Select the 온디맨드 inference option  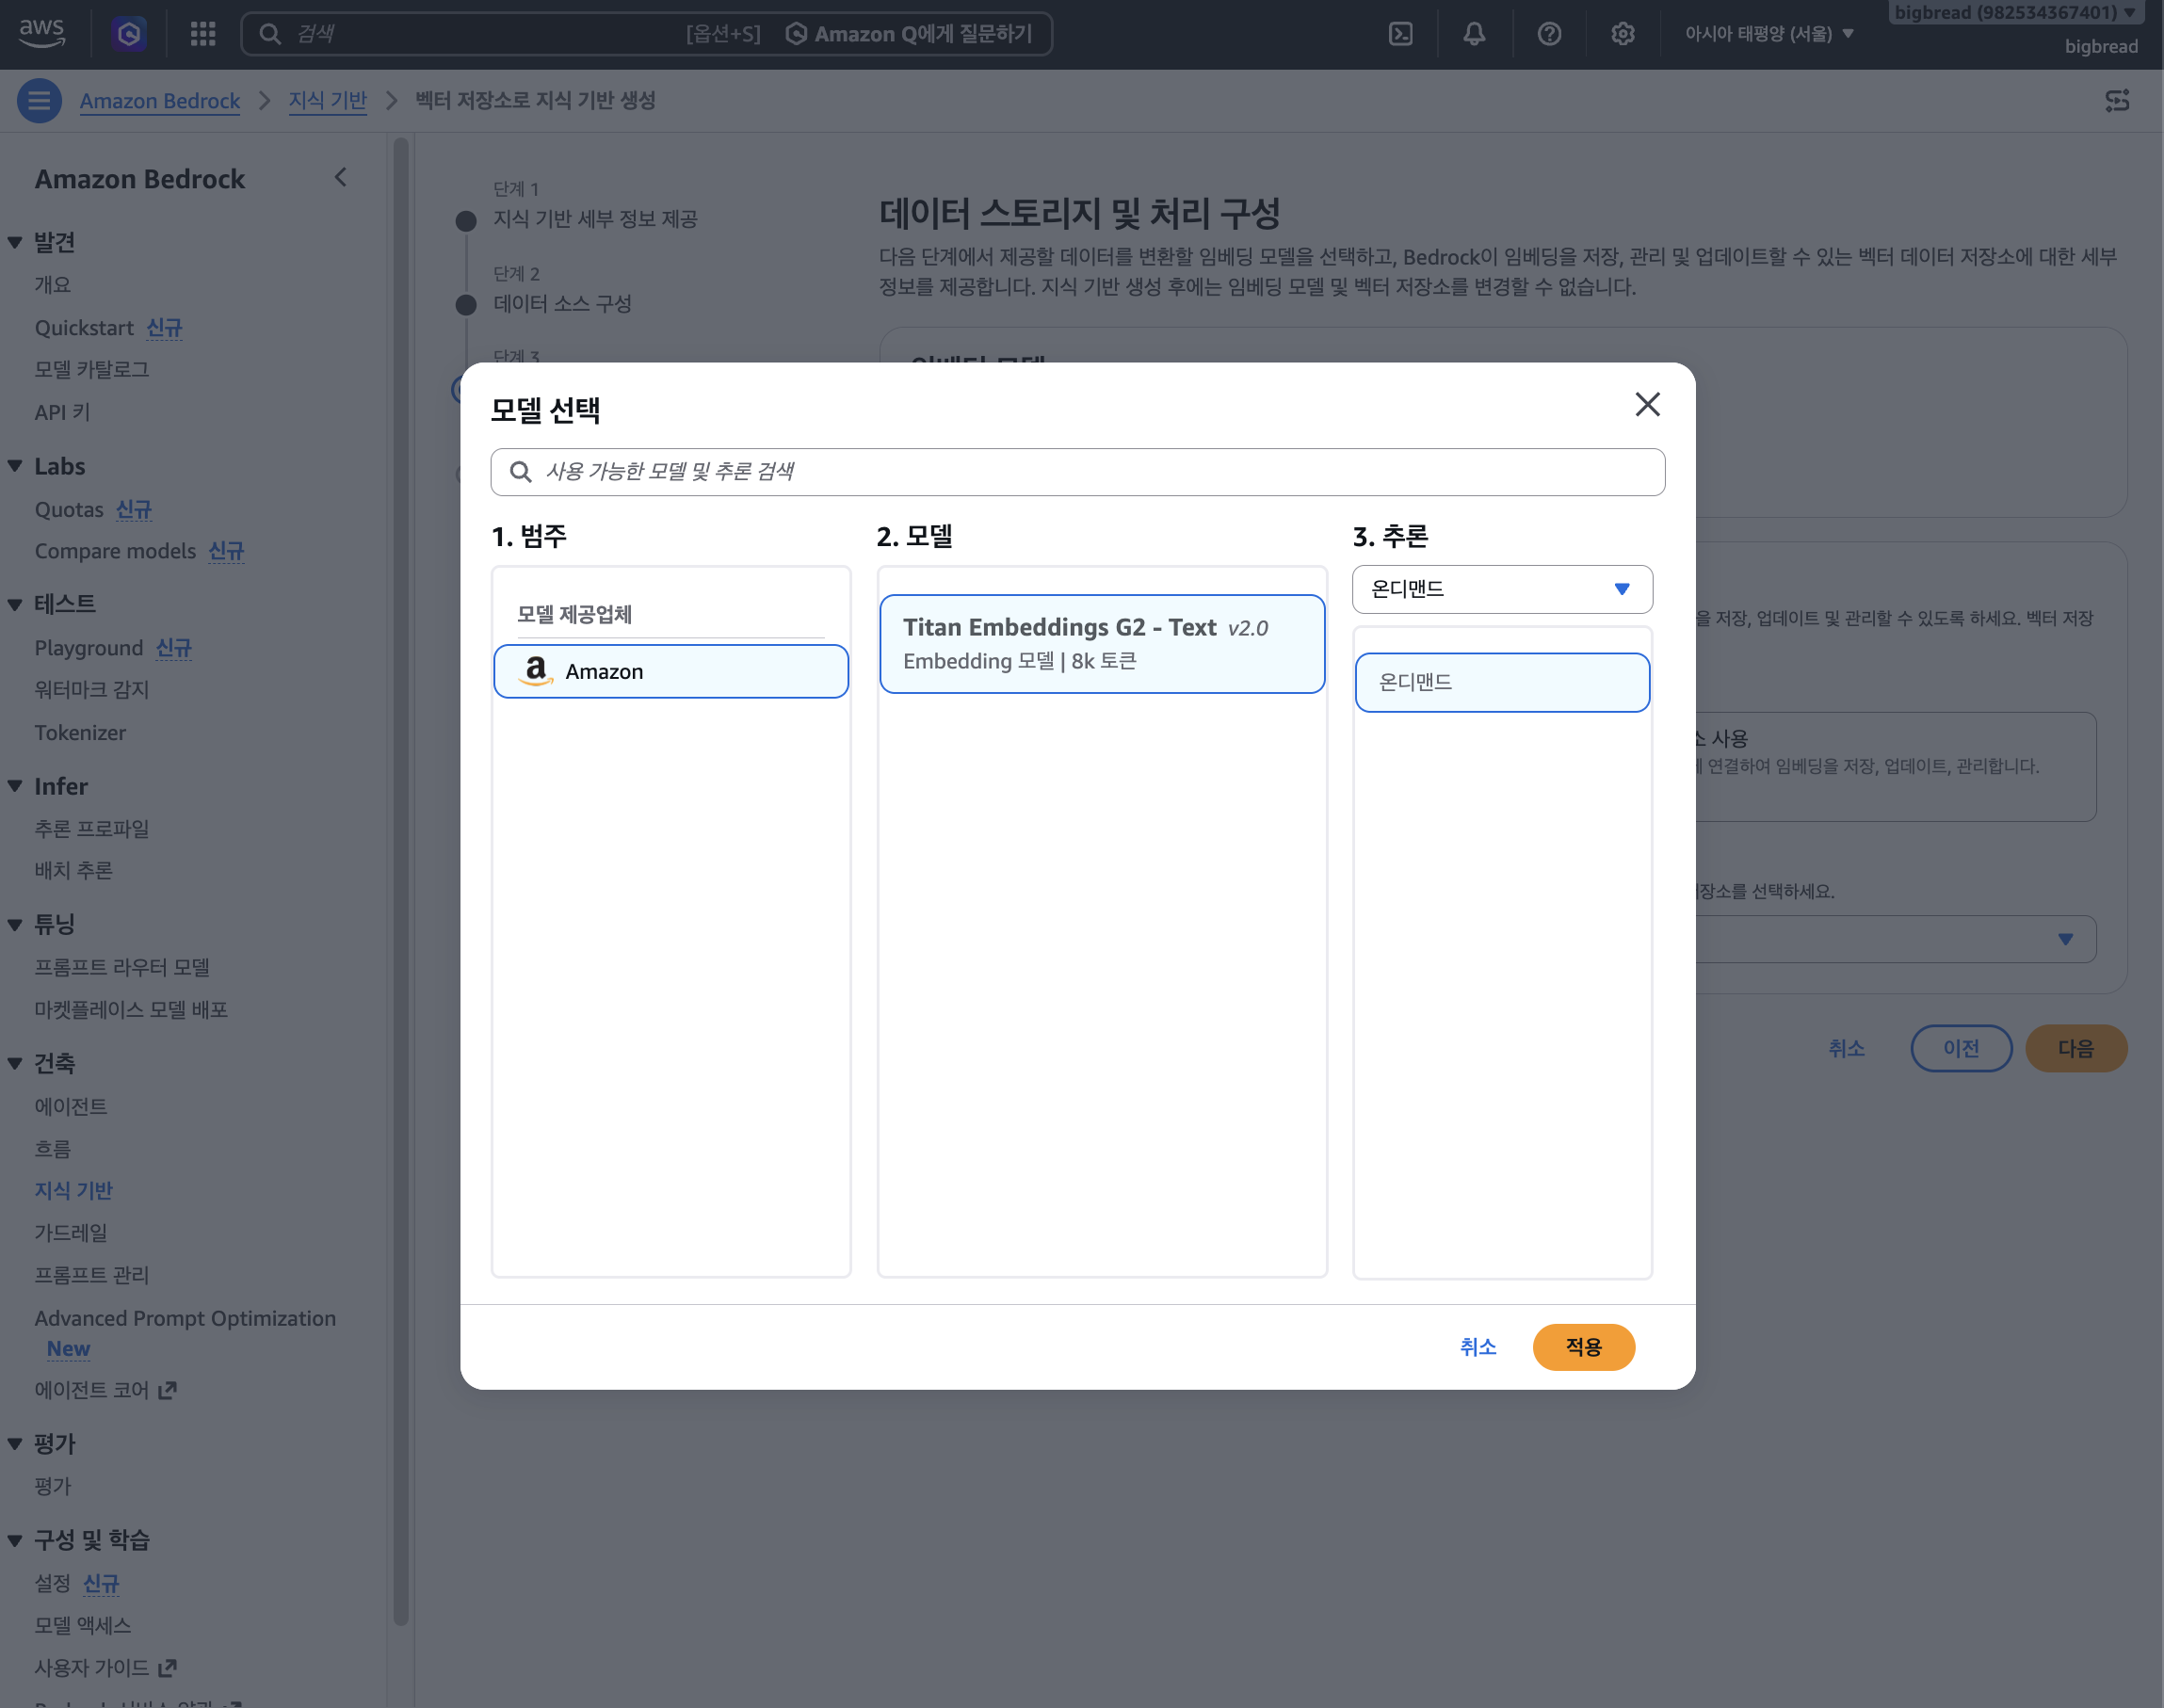click(1502, 682)
